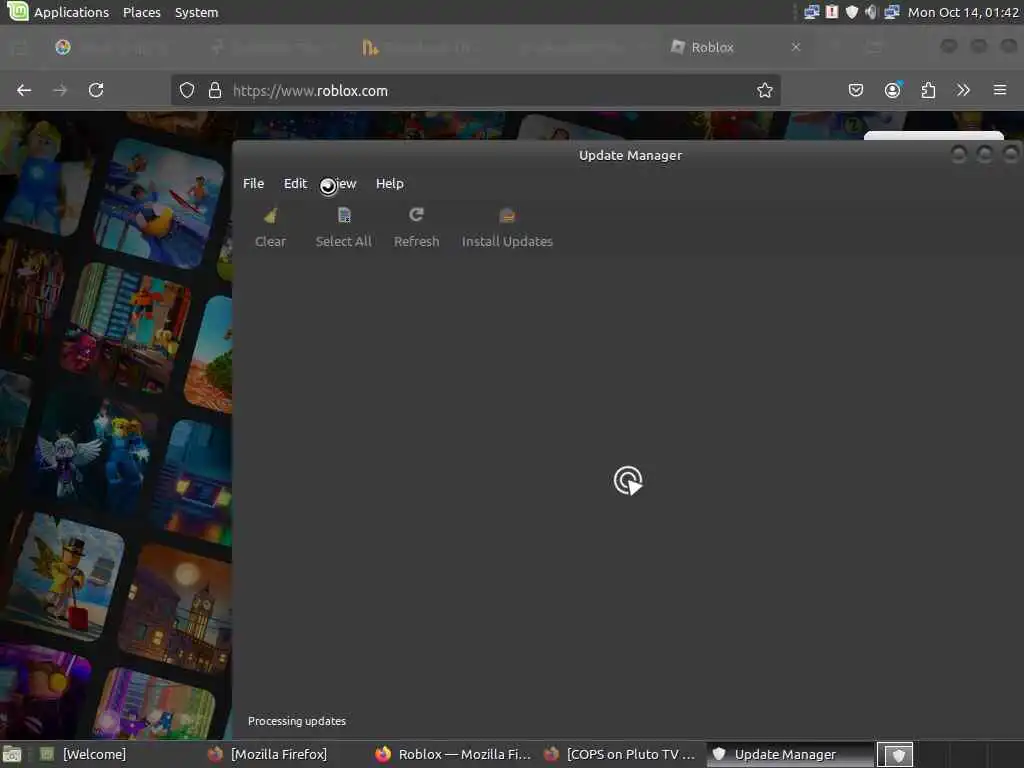Open the System menu in top panel

click(x=197, y=12)
